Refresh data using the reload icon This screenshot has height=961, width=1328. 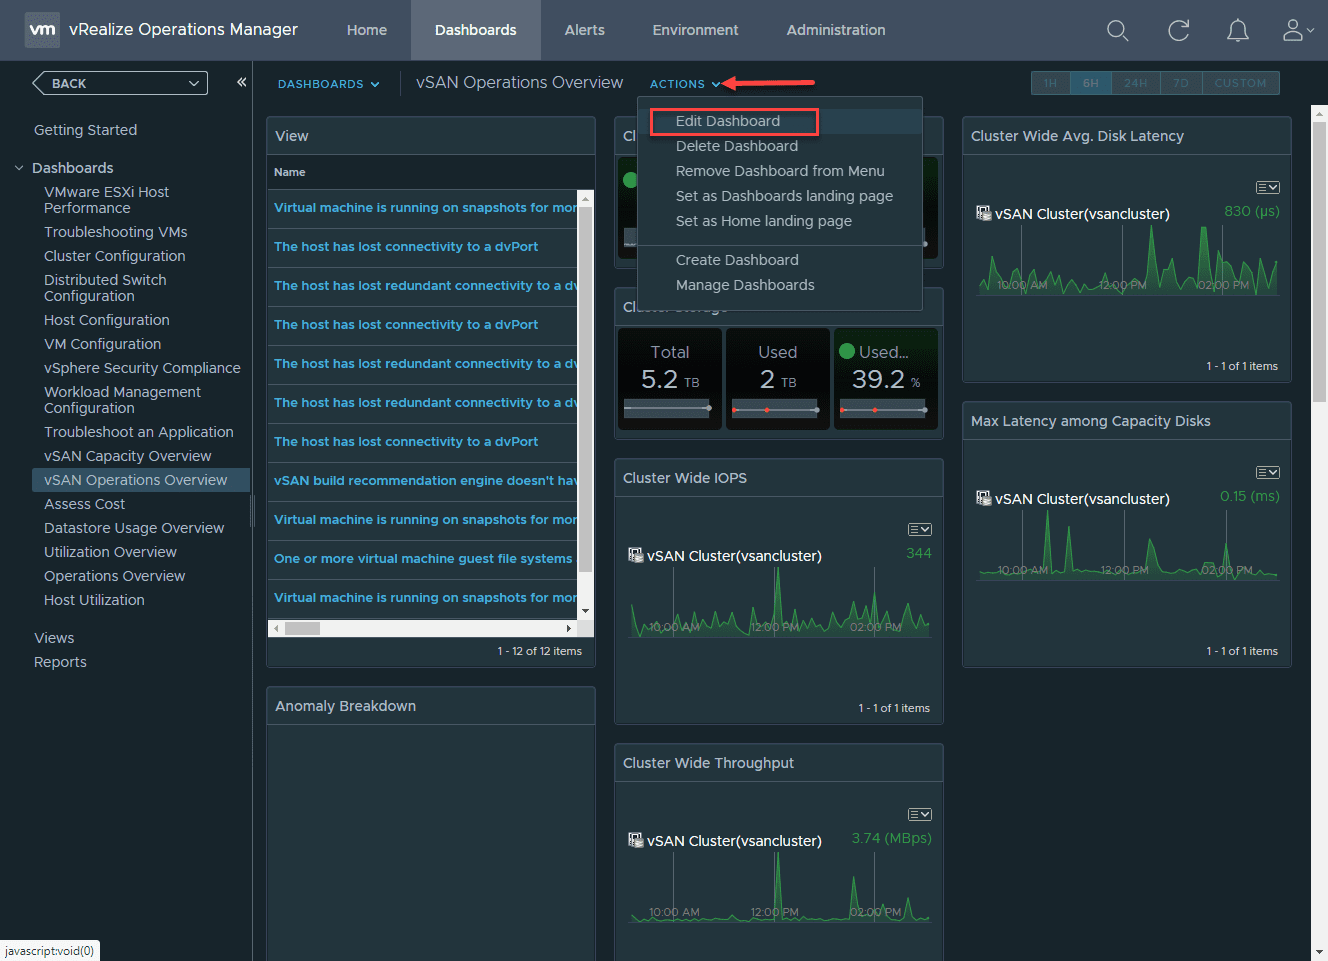click(1178, 30)
